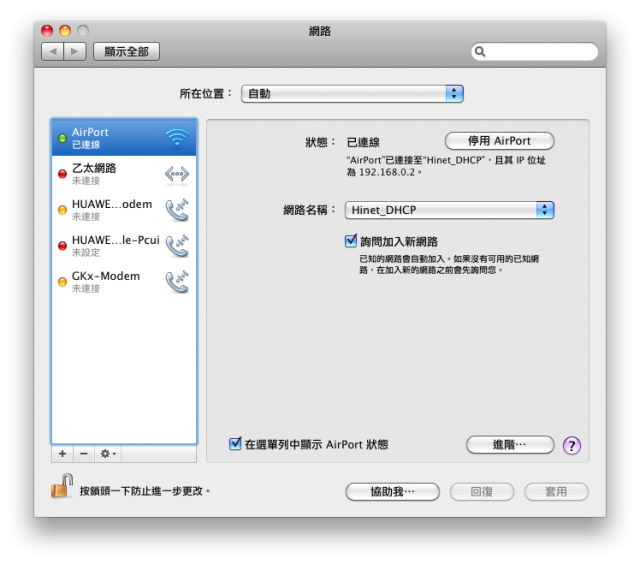Screen dimensions: 640x564
Task: Open 進階… advanced settings
Action: click(x=510, y=444)
